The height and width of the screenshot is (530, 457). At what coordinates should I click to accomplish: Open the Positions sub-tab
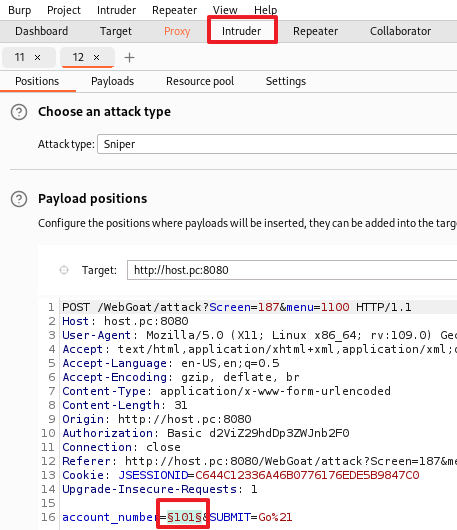click(x=37, y=81)
